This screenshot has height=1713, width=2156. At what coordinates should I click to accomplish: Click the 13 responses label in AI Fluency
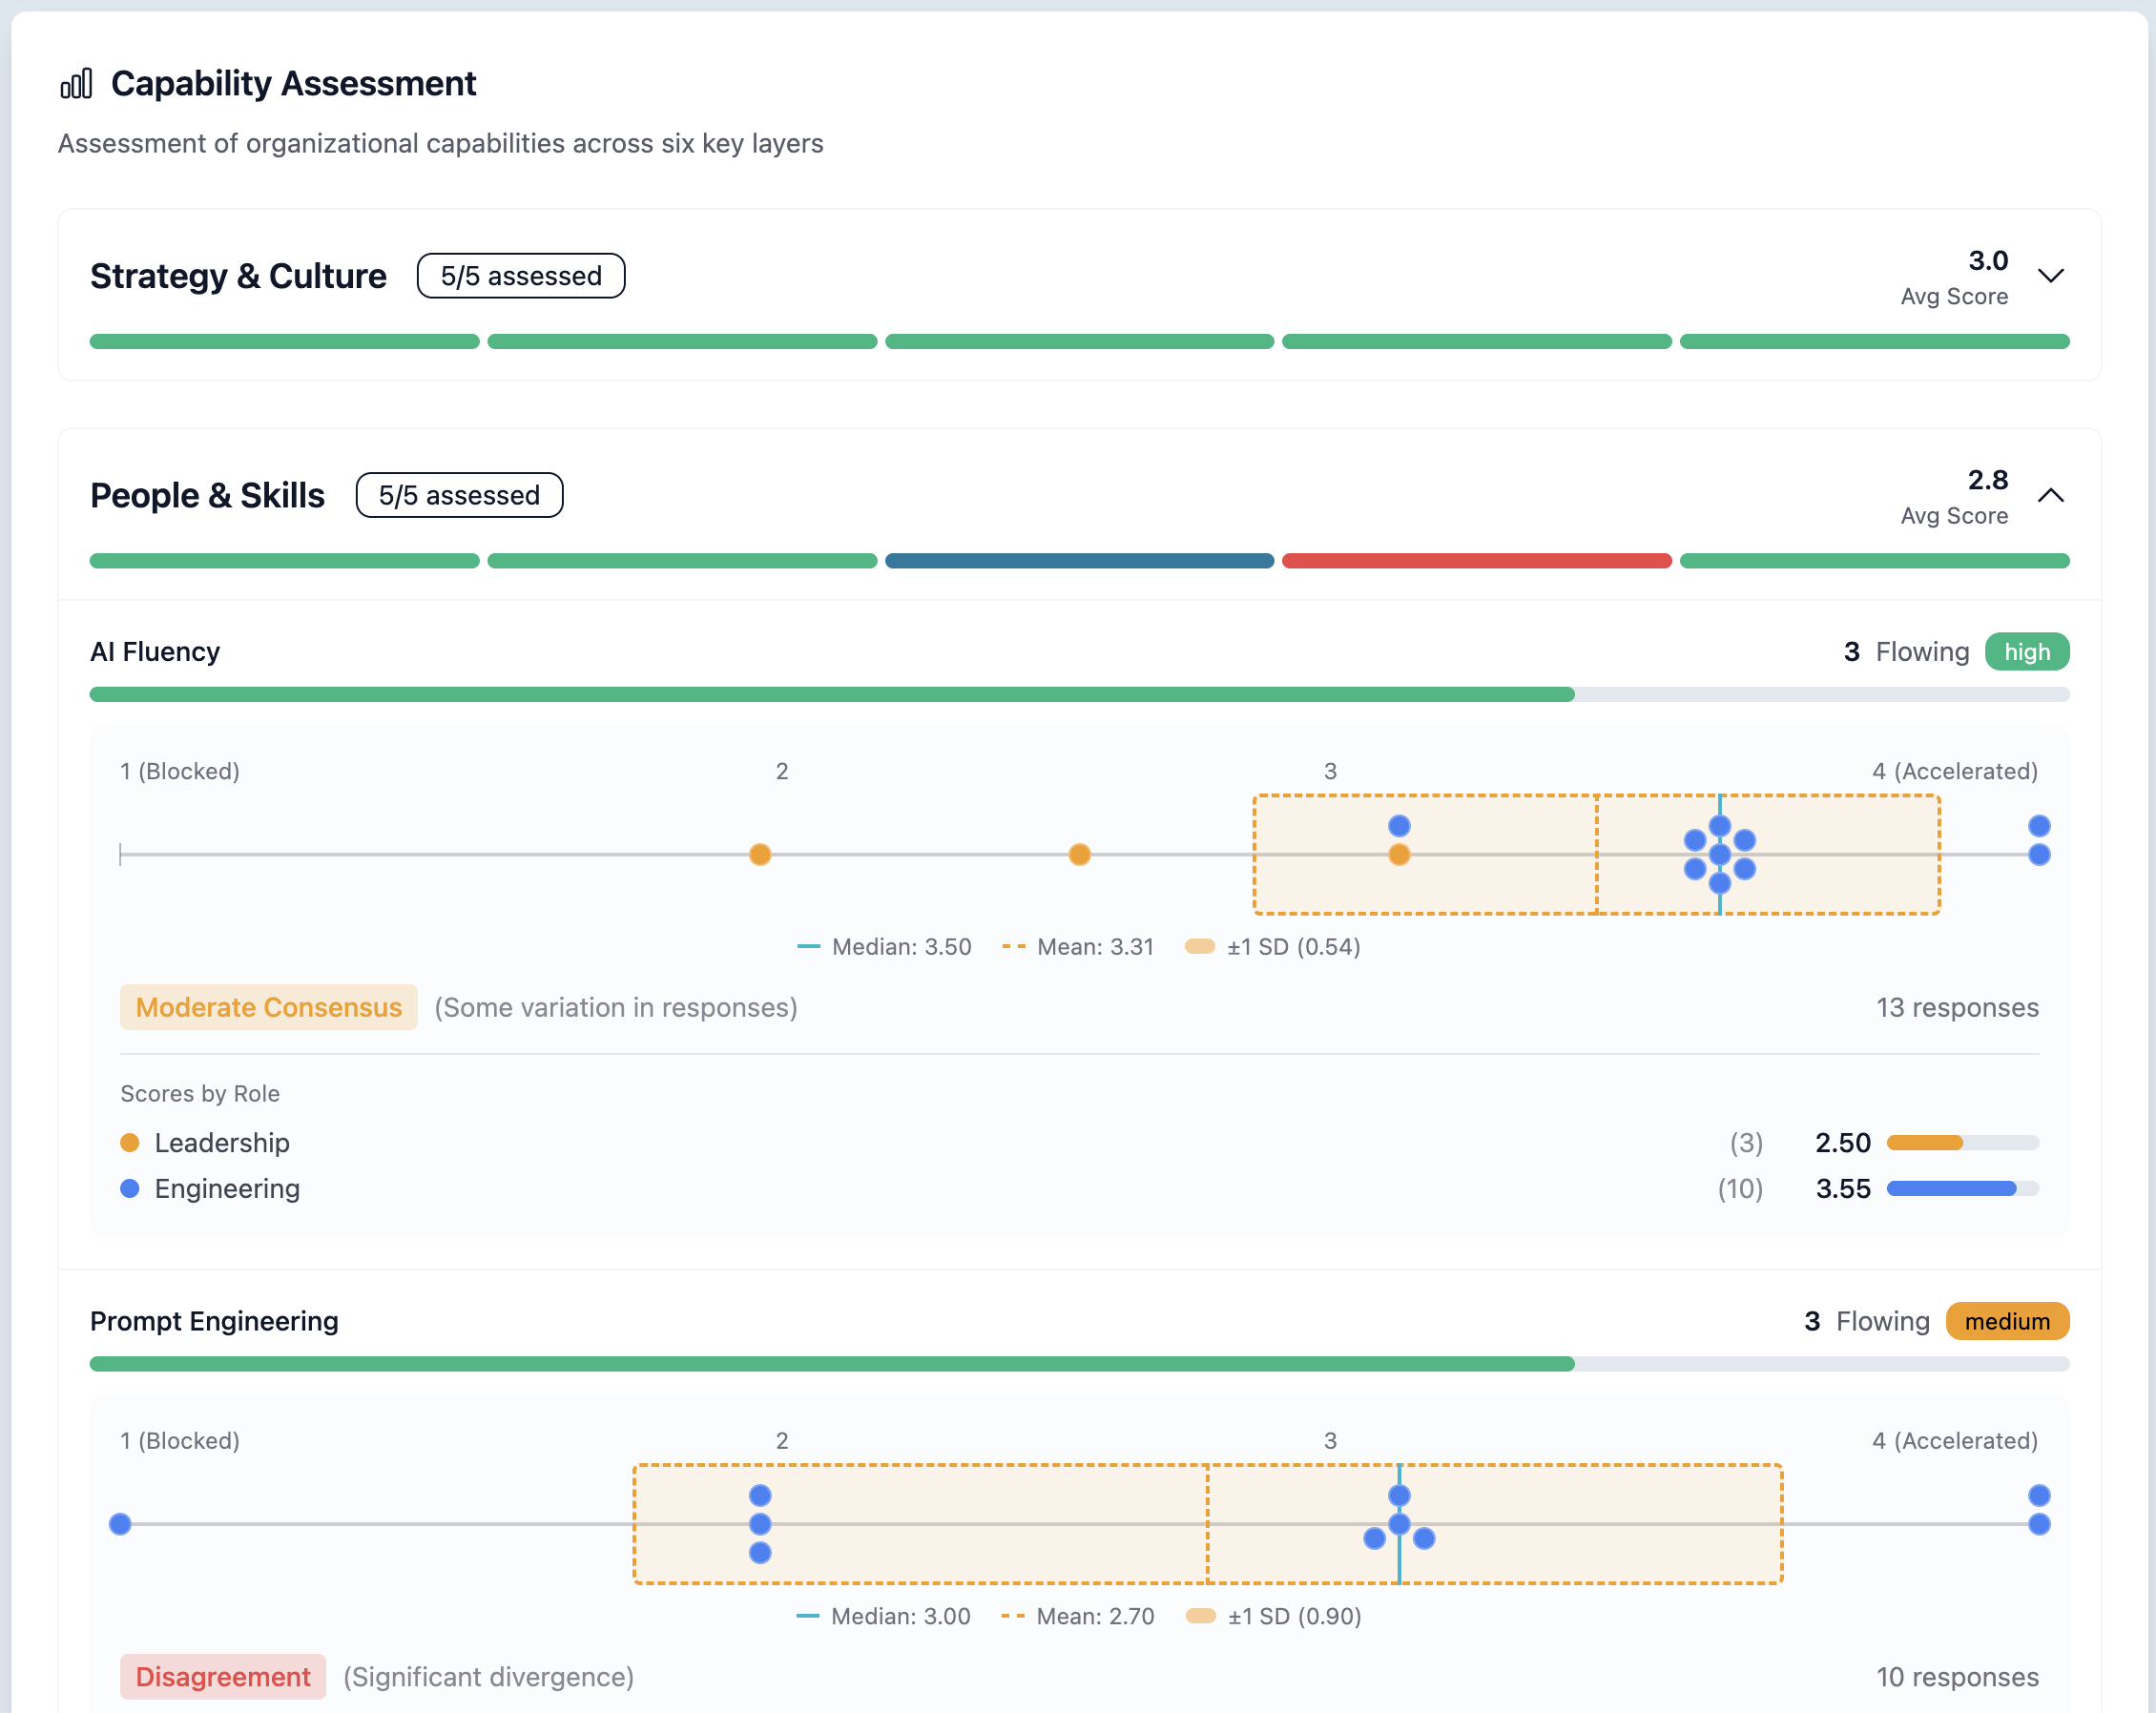point(1958,1007)
